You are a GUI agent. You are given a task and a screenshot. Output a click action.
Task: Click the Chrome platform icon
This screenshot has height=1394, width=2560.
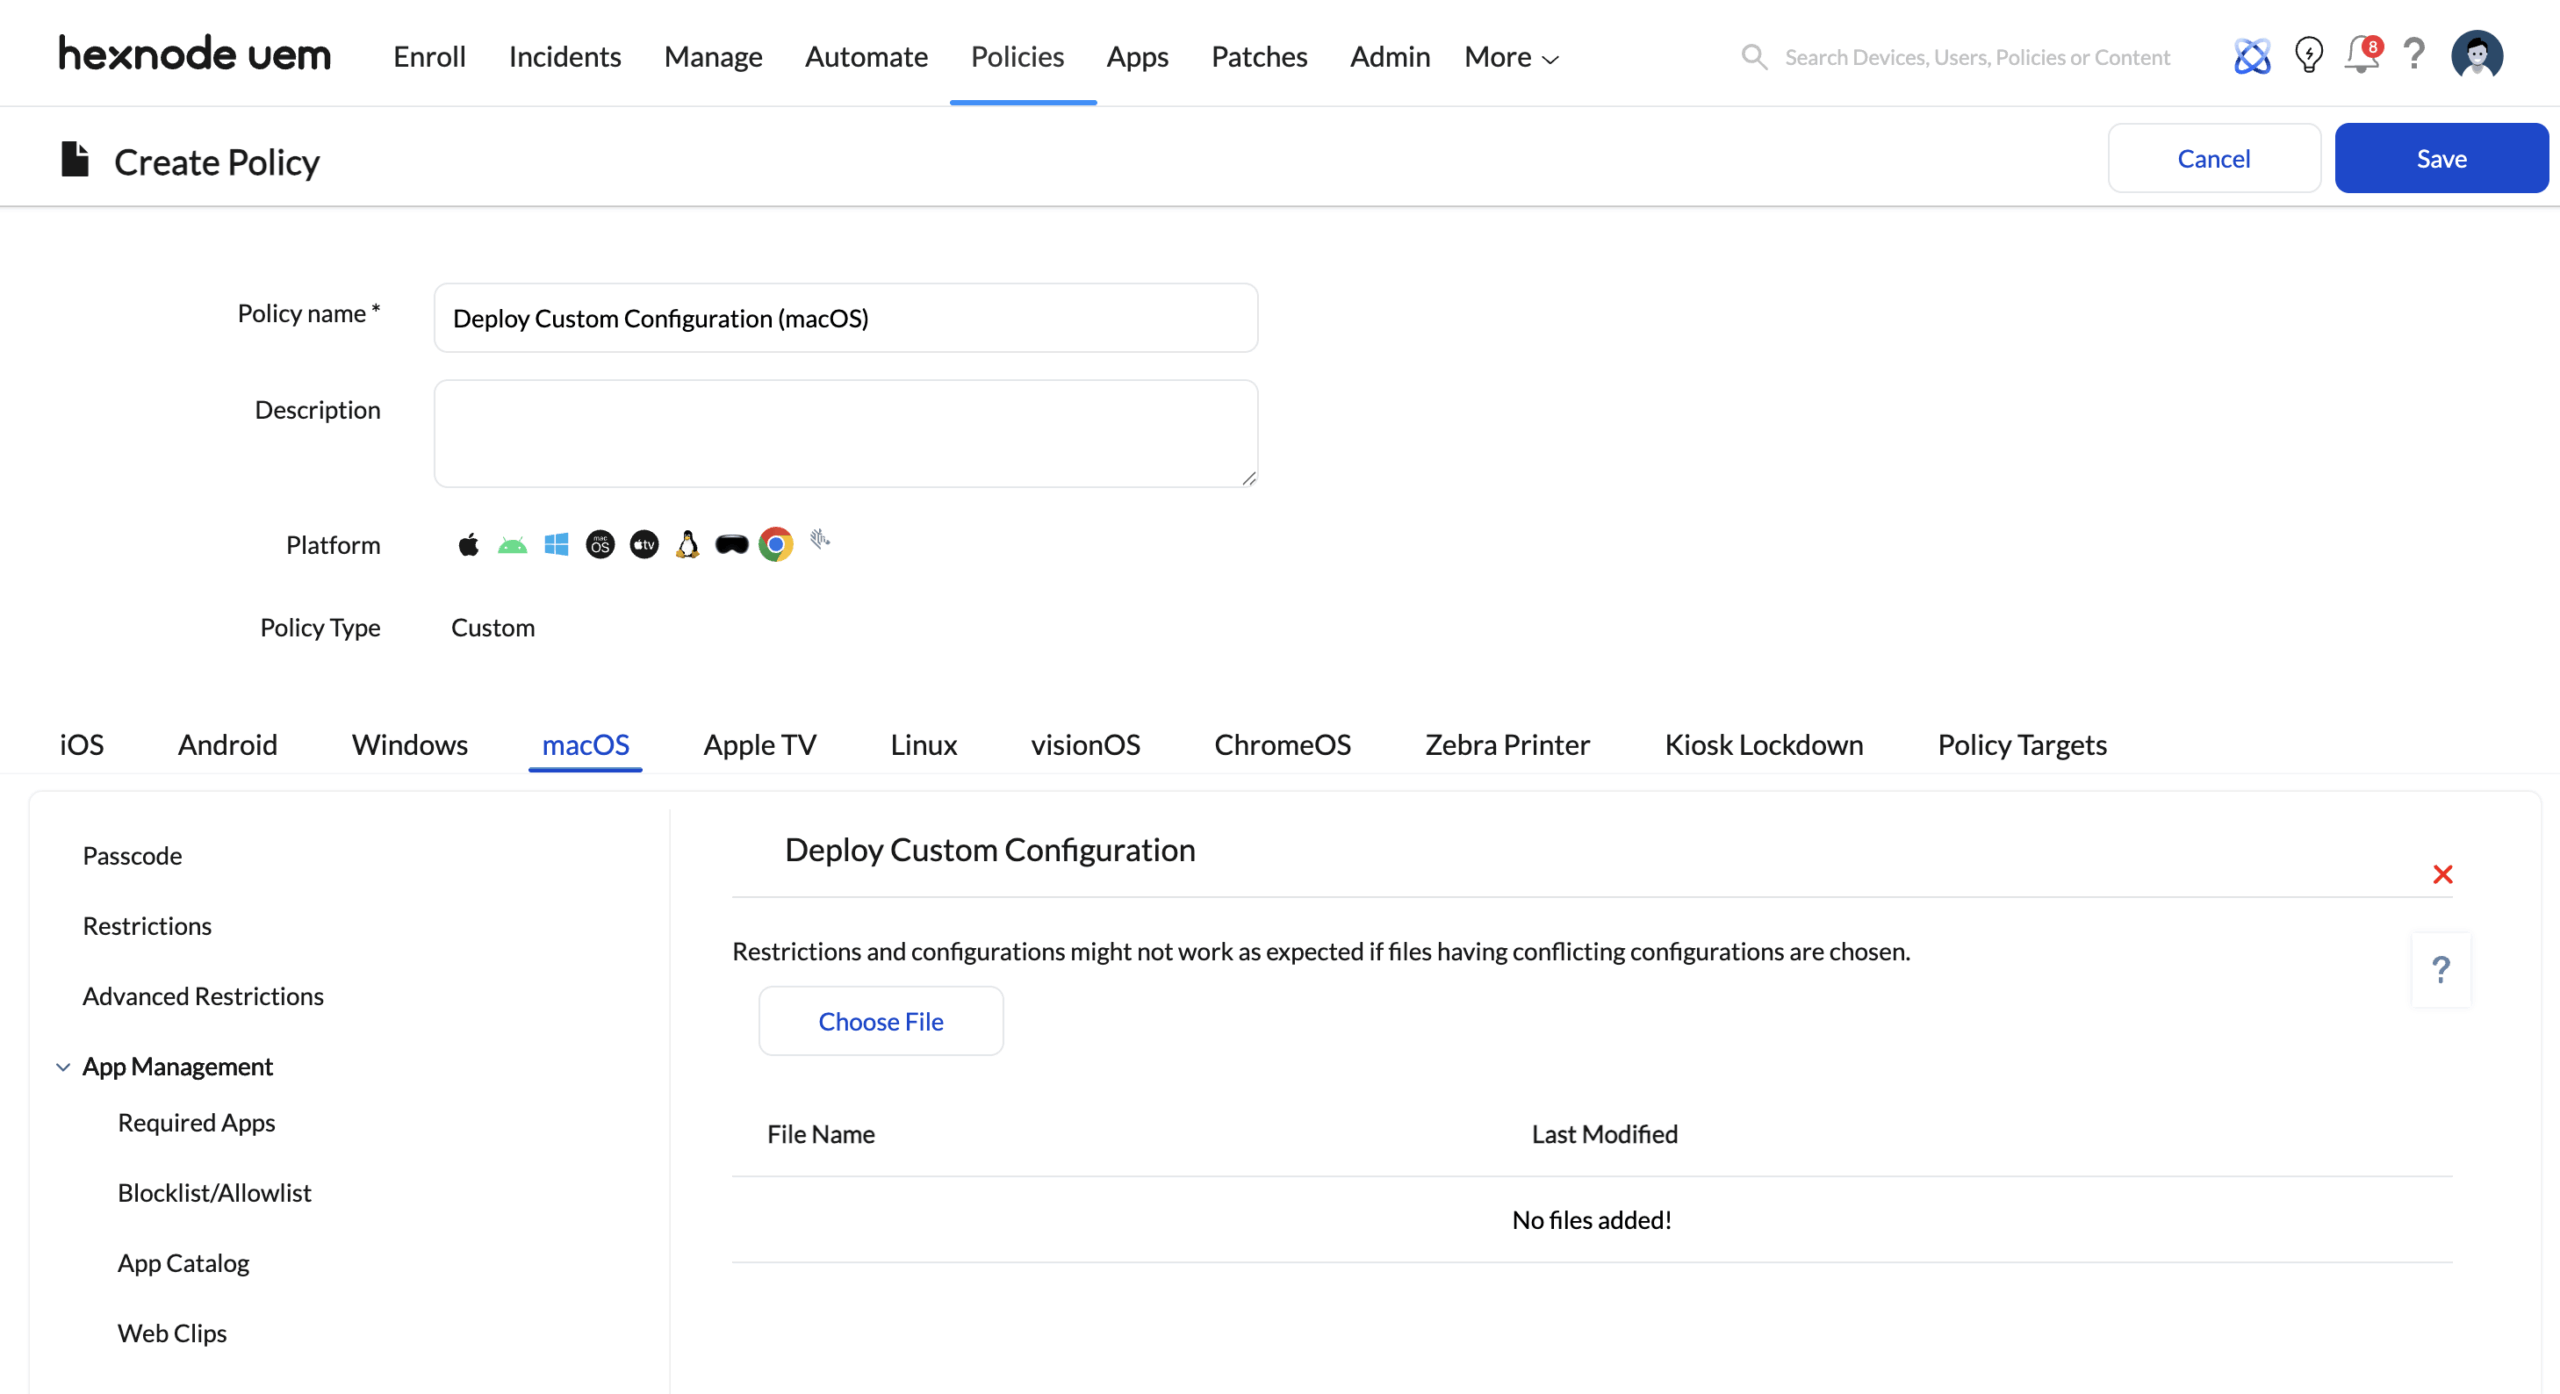pos(775,545)
